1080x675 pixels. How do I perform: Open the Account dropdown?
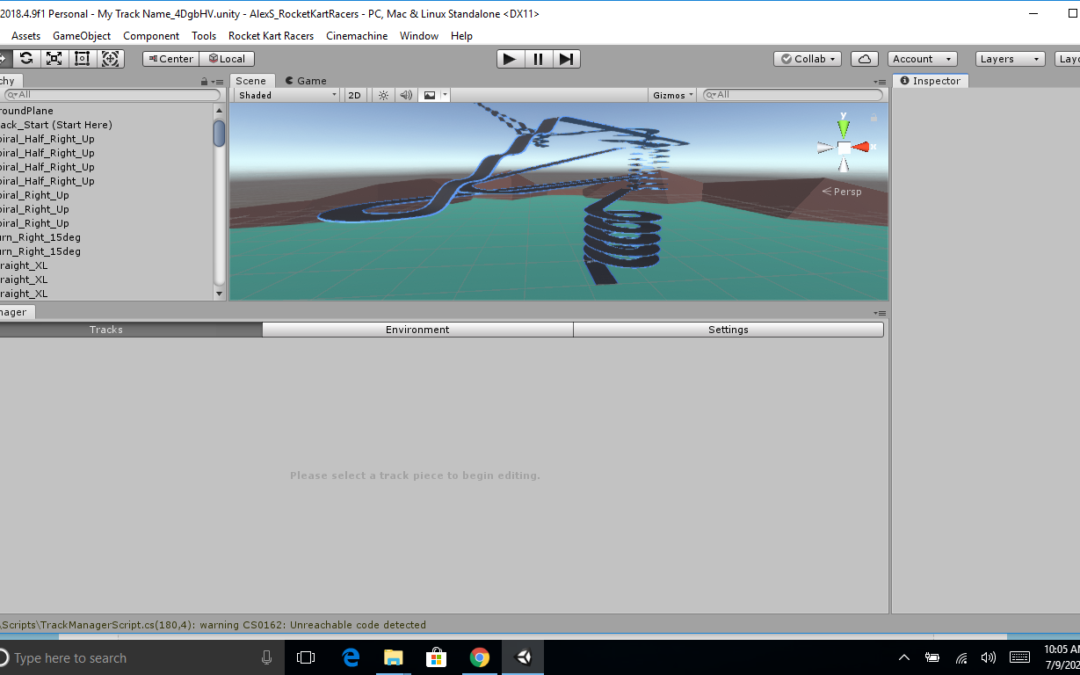click(x=922, y=59)
